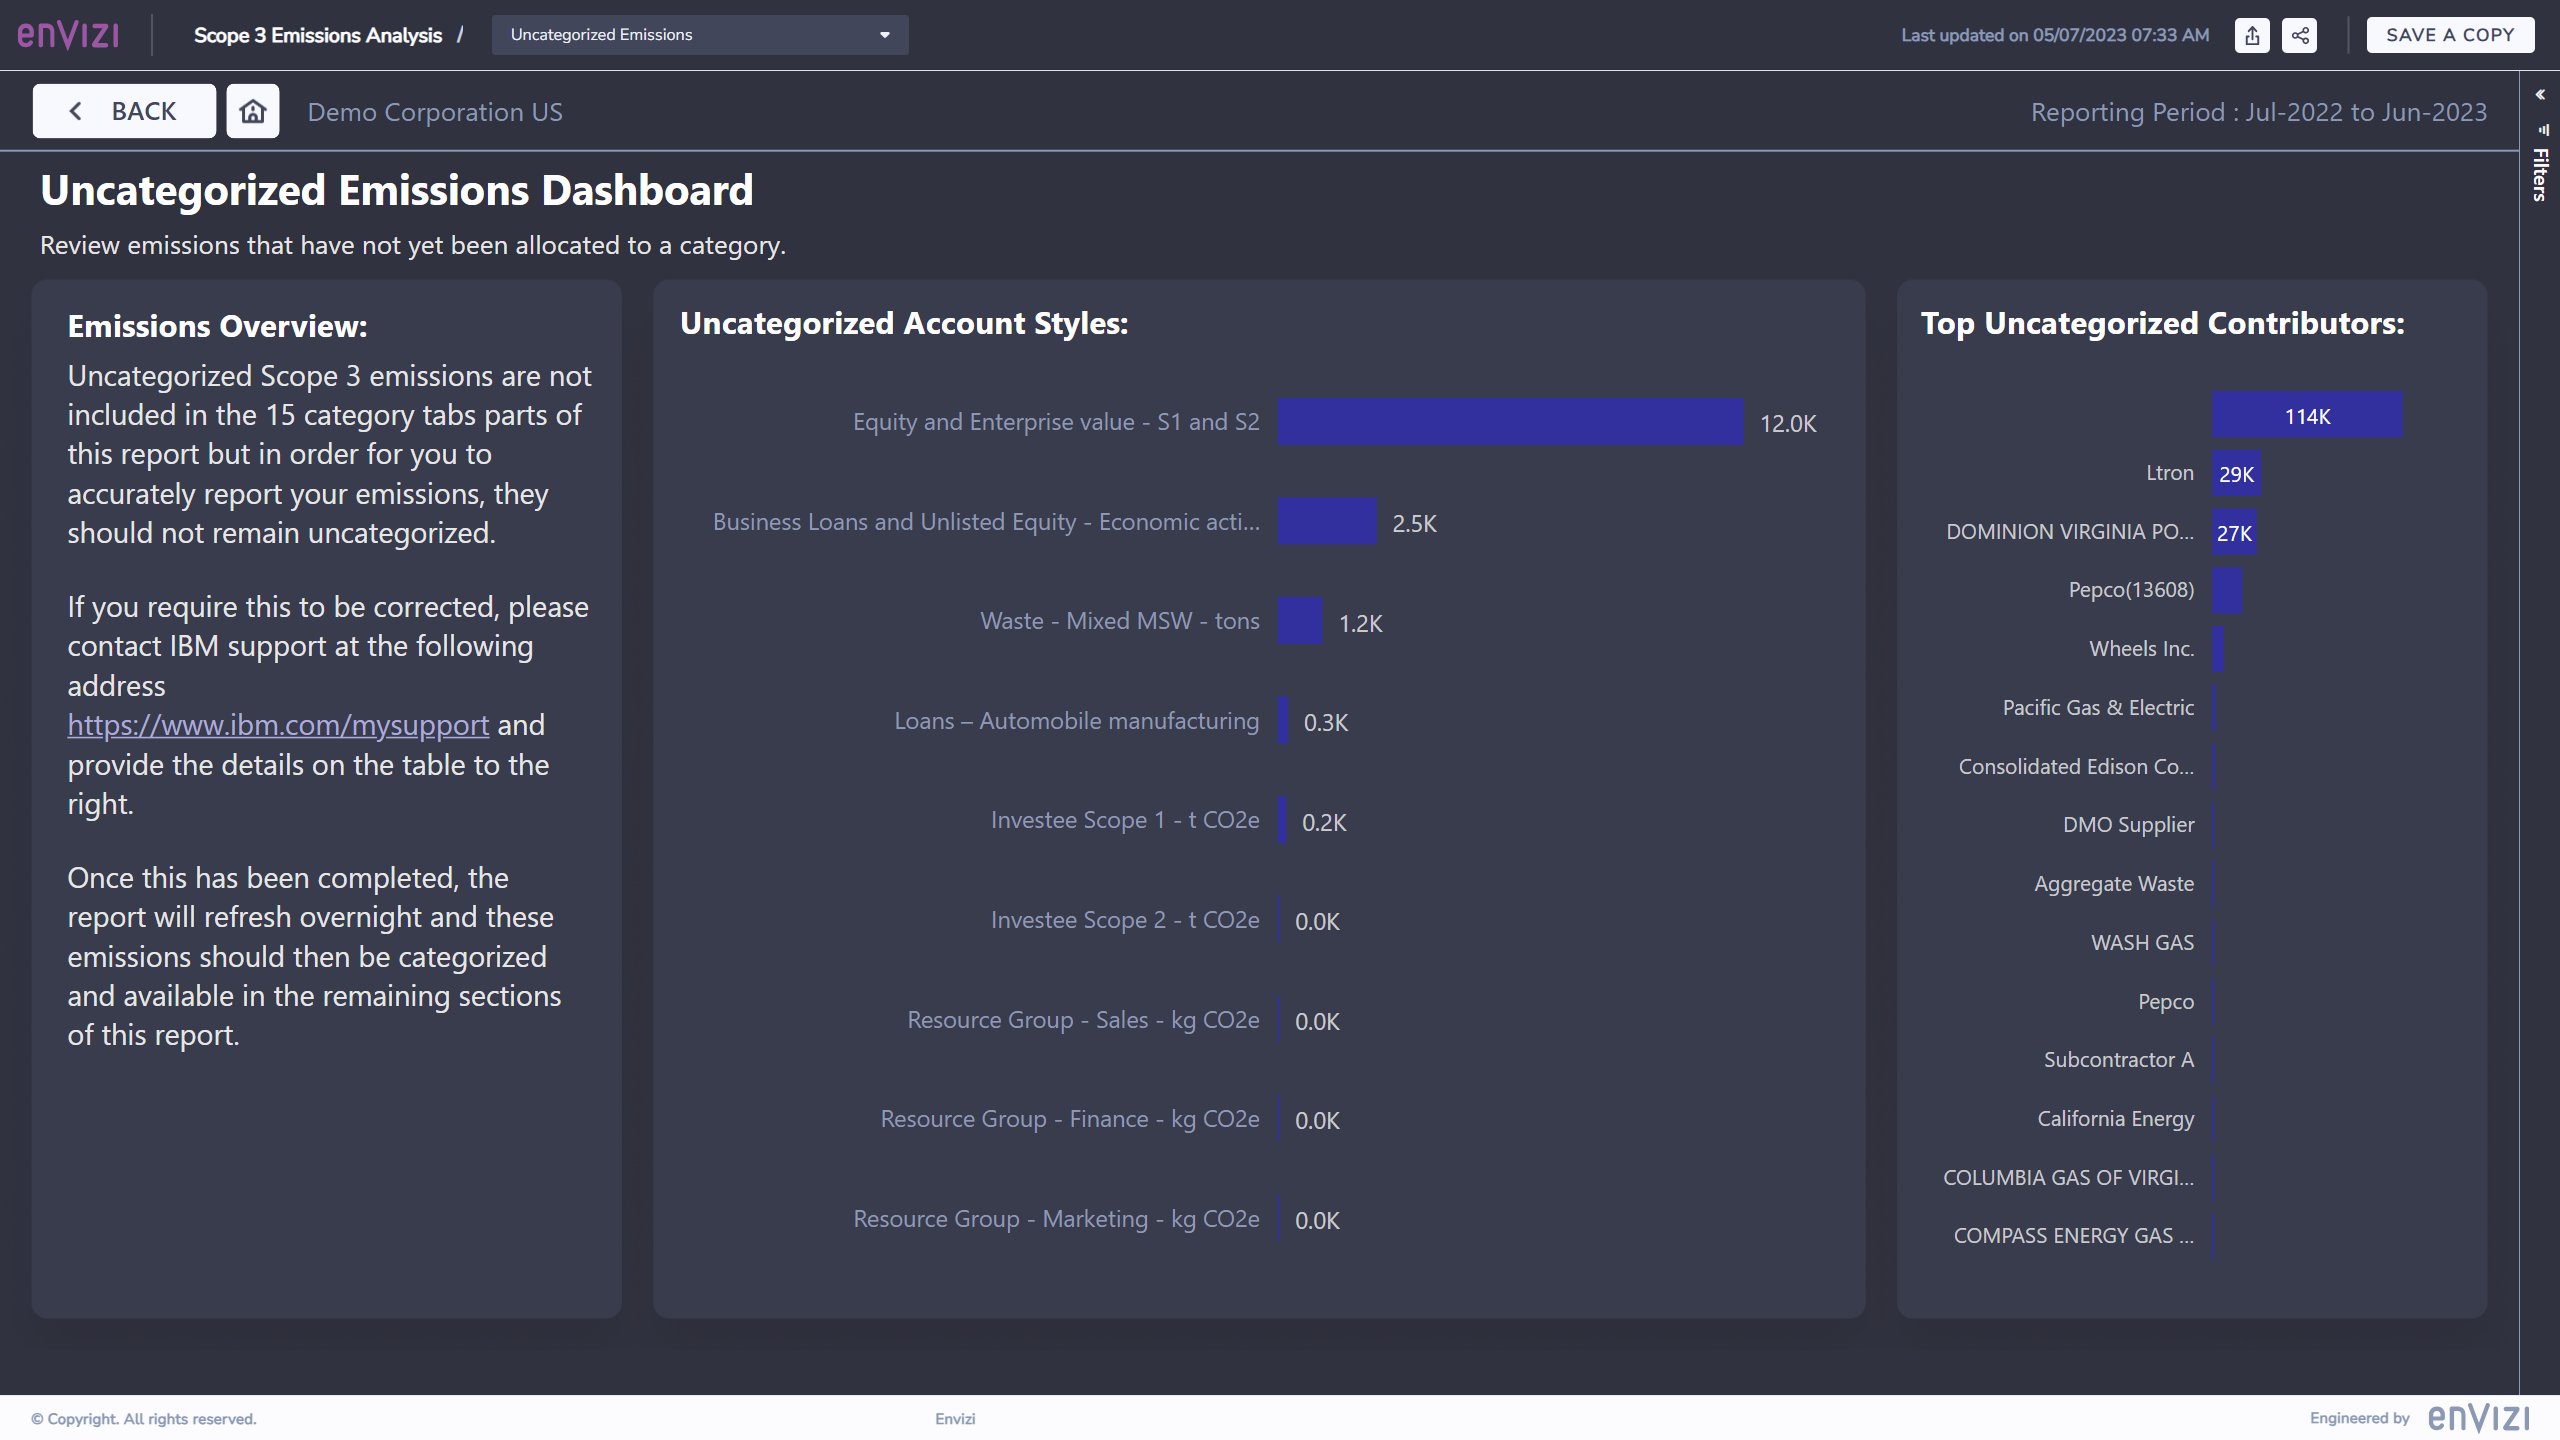
Task: Select the Dominion Virginia 27K bar
Action: tap(2234, 532)
